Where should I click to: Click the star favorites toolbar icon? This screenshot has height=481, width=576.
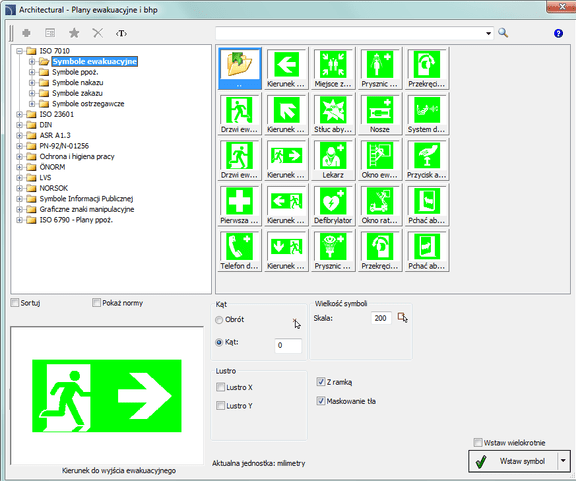point(74,33)
